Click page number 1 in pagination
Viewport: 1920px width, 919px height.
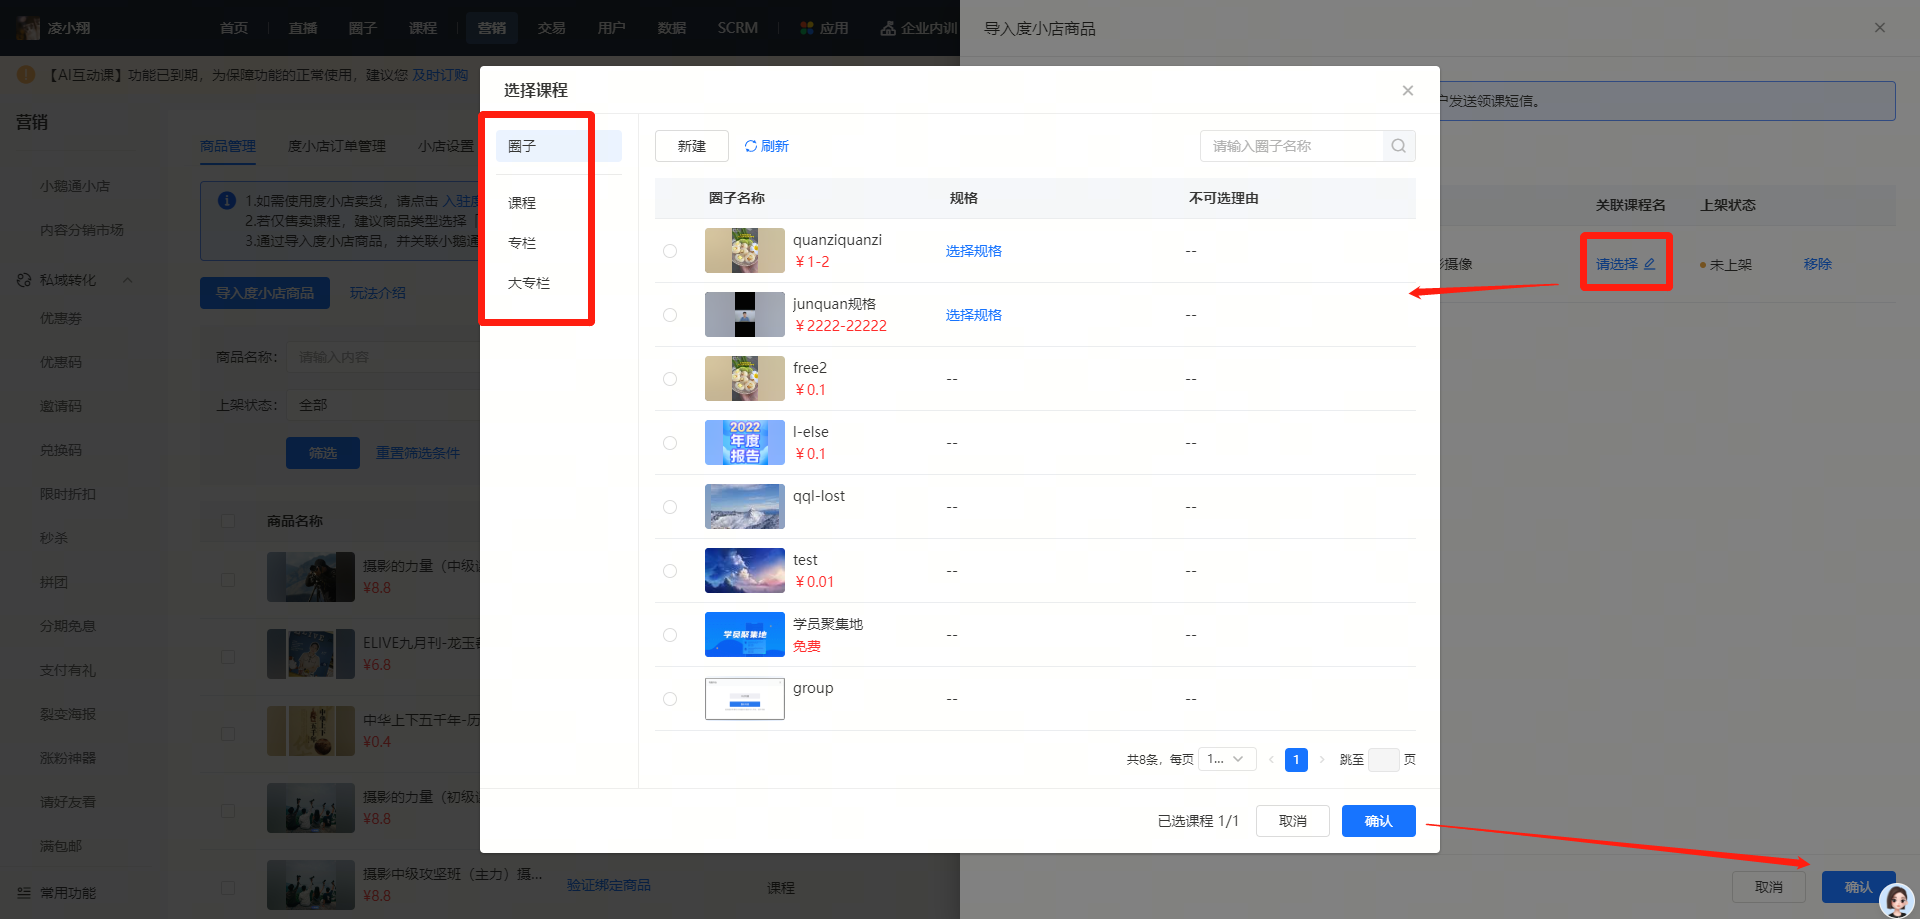click(1296, 760)
